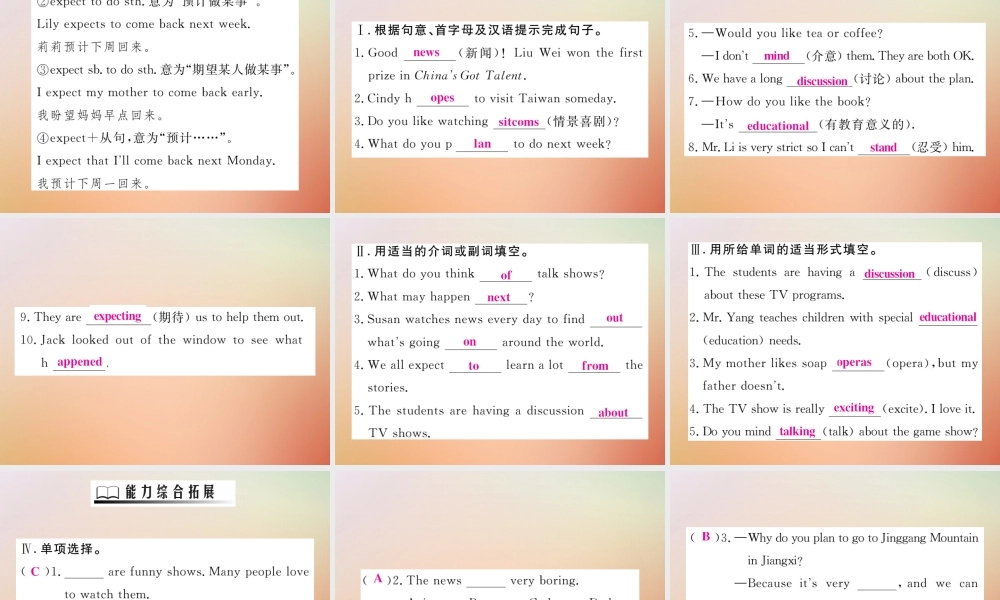The width and height of the screenshot is (1000, 600).
Task: Click the heading Ⅳ.单项选择
Action: pyautogui.click(x=62, y=549)
